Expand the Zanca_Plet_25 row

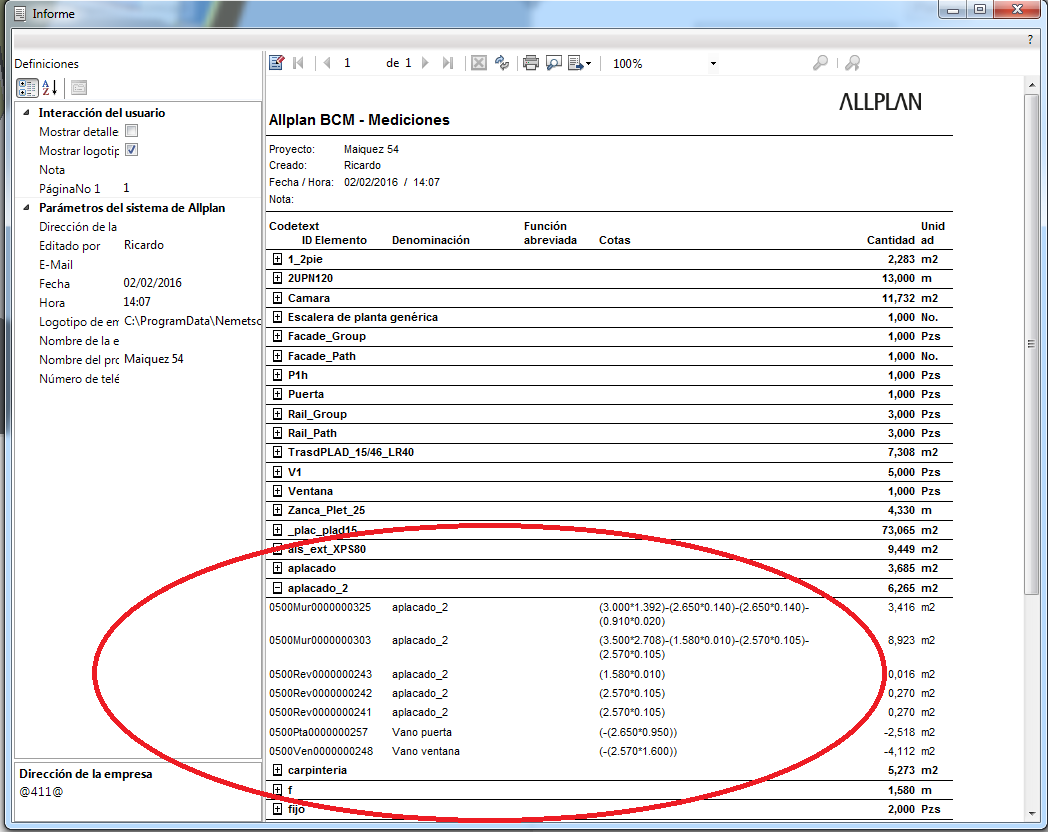tap(277, 511)
